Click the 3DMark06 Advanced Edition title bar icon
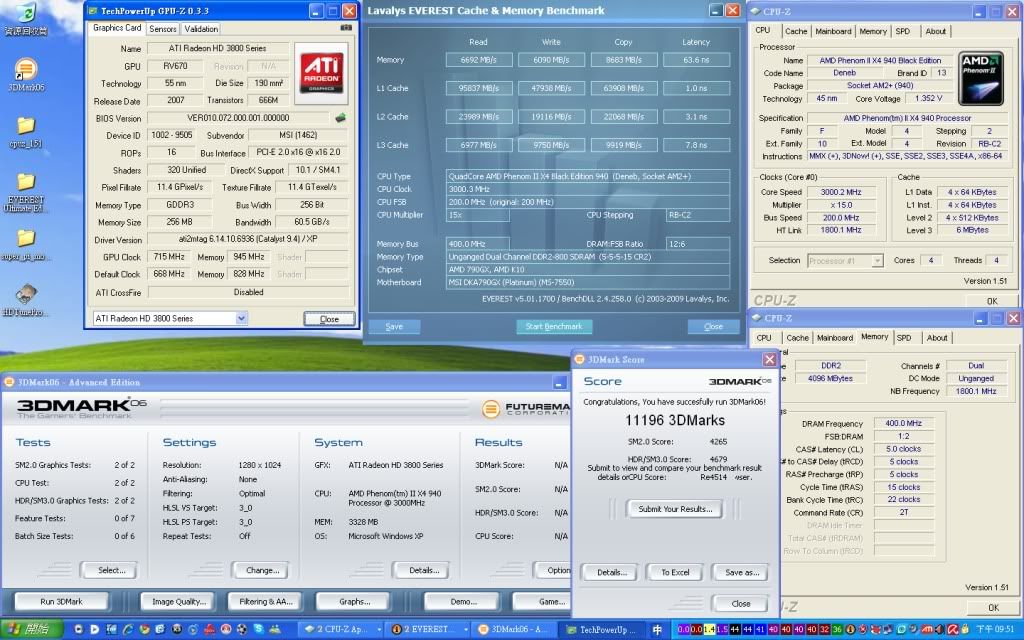 click(9, 382)
